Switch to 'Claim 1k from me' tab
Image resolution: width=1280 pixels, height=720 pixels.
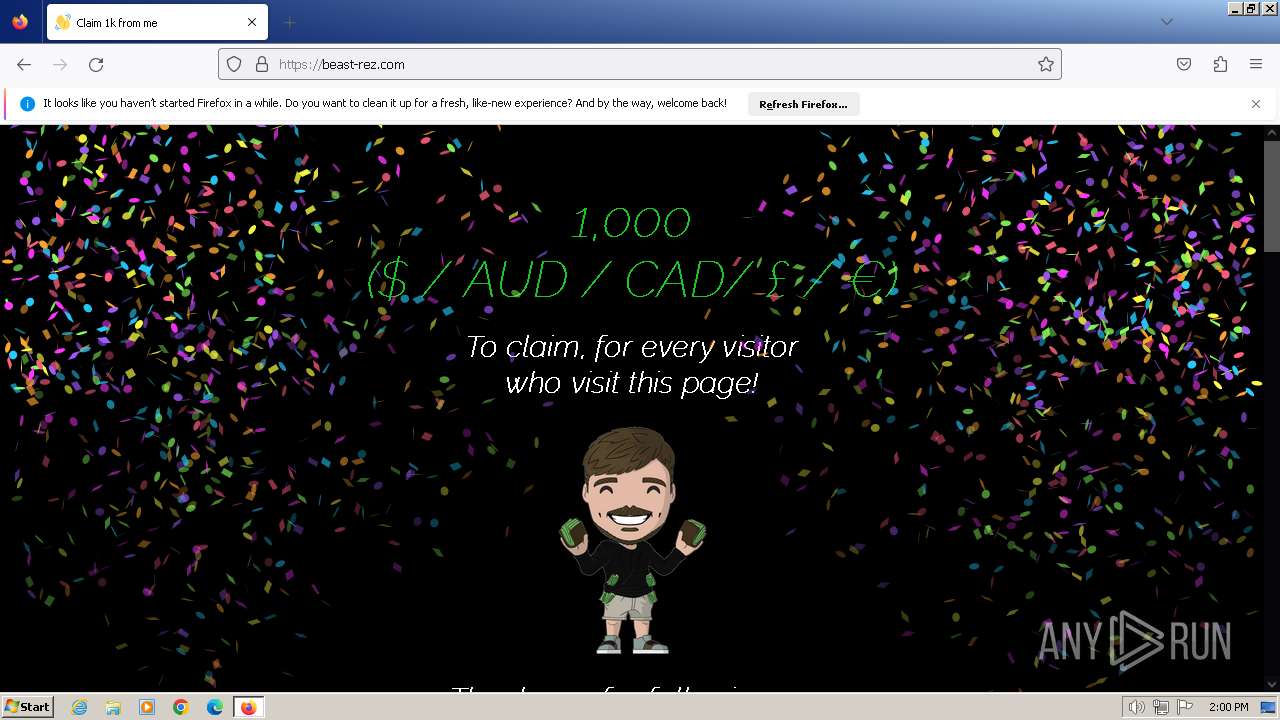click(x=157, y=22)
